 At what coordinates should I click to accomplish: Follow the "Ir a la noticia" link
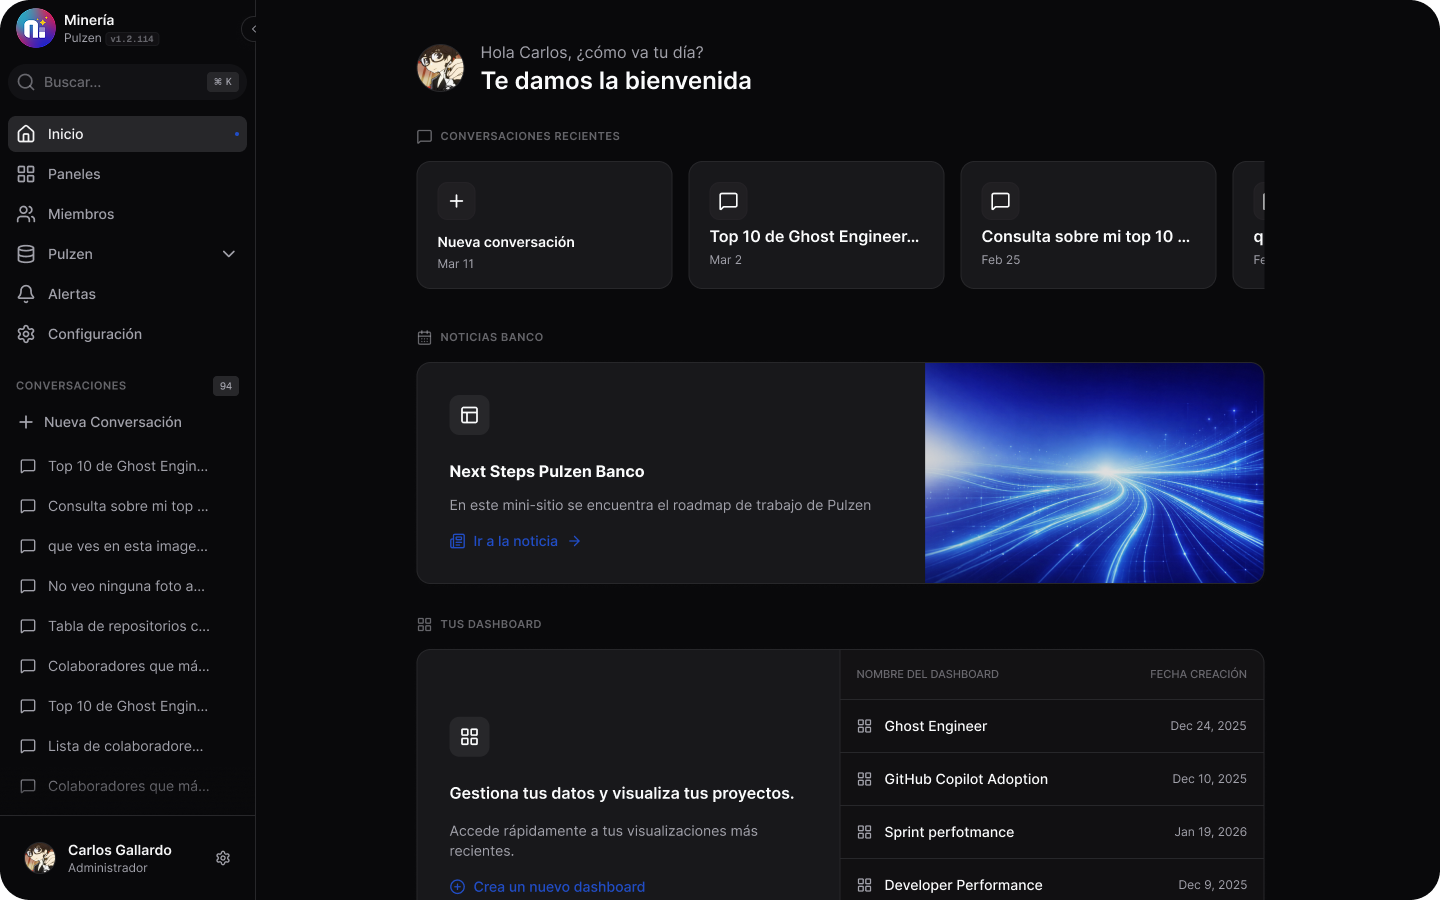[515, 541]
